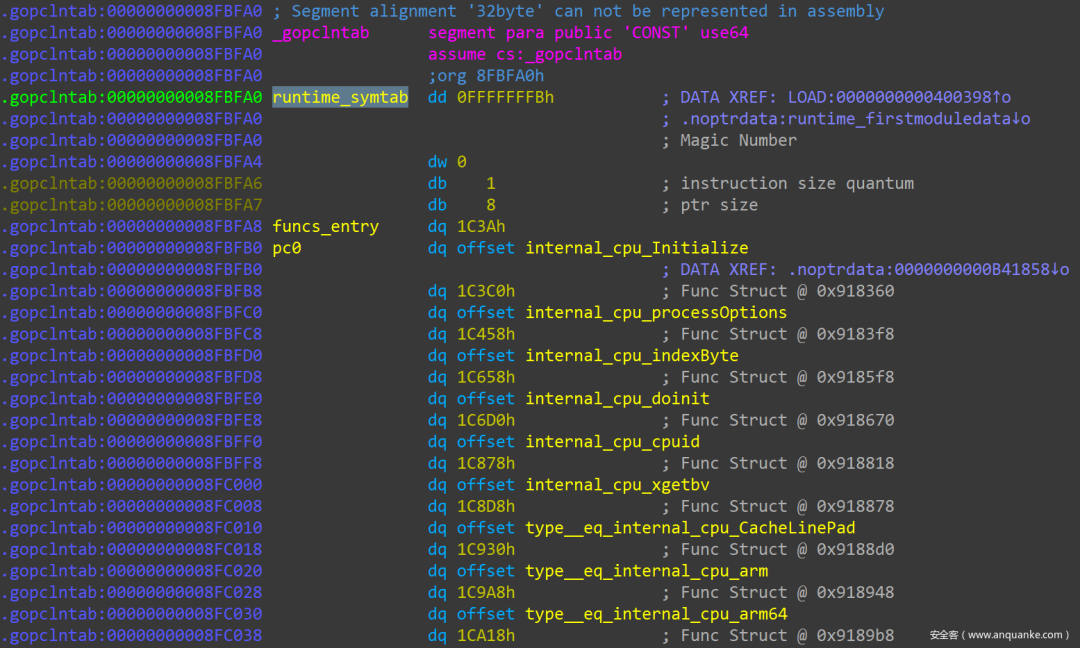Click address .gopclntab:00000000008FC038

pos(132,636)
